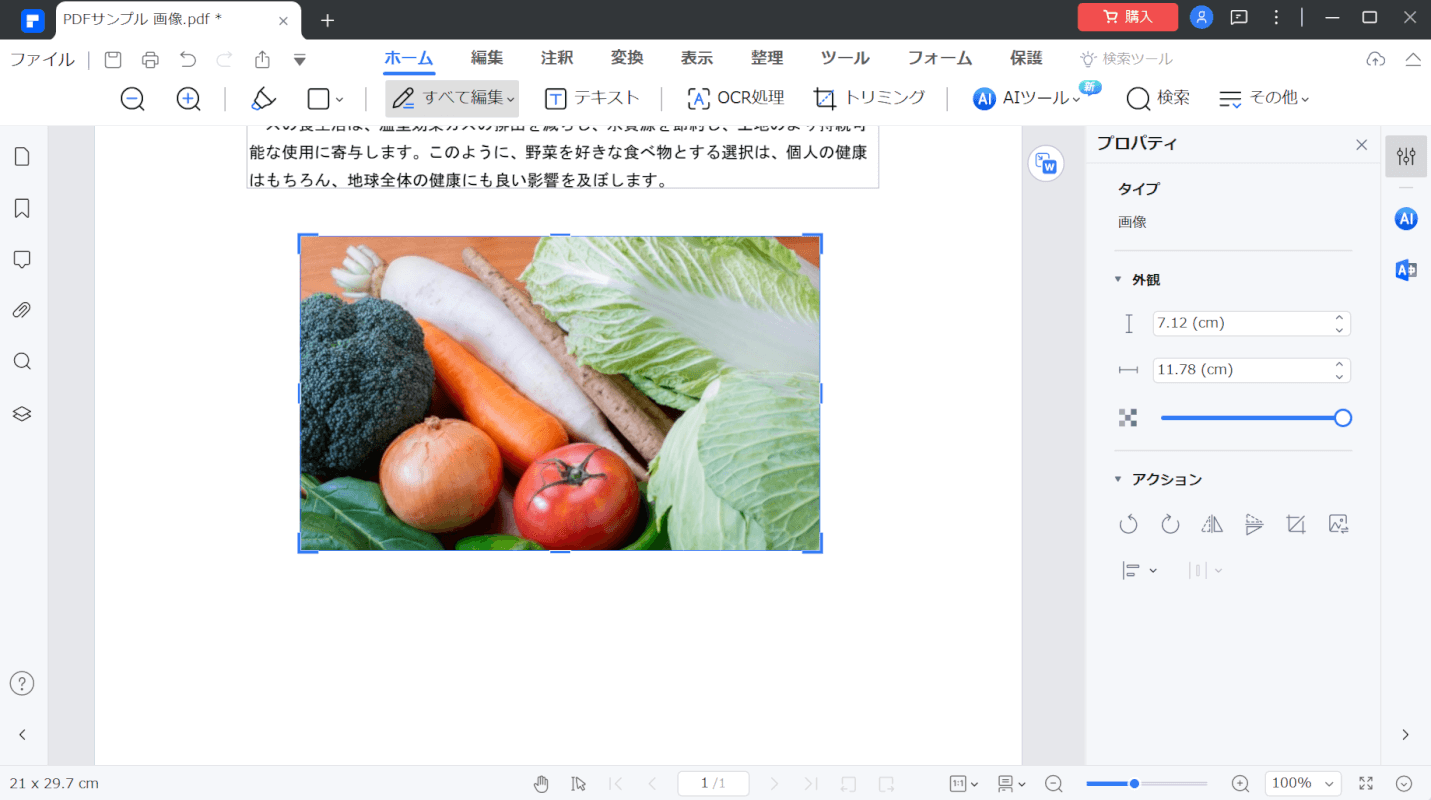1431x800 pixels.
Task: Undo the last action
Action: (188, 59)
